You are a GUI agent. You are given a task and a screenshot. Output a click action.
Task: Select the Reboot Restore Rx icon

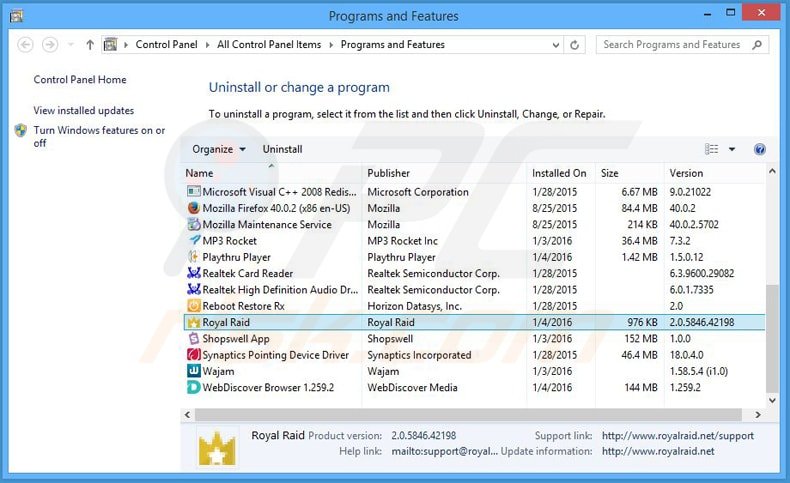click(193, 306)
